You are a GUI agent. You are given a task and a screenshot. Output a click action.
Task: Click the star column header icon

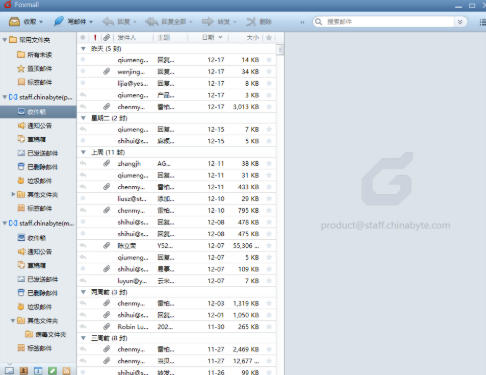pyautogui.click(x=269, y=37)
